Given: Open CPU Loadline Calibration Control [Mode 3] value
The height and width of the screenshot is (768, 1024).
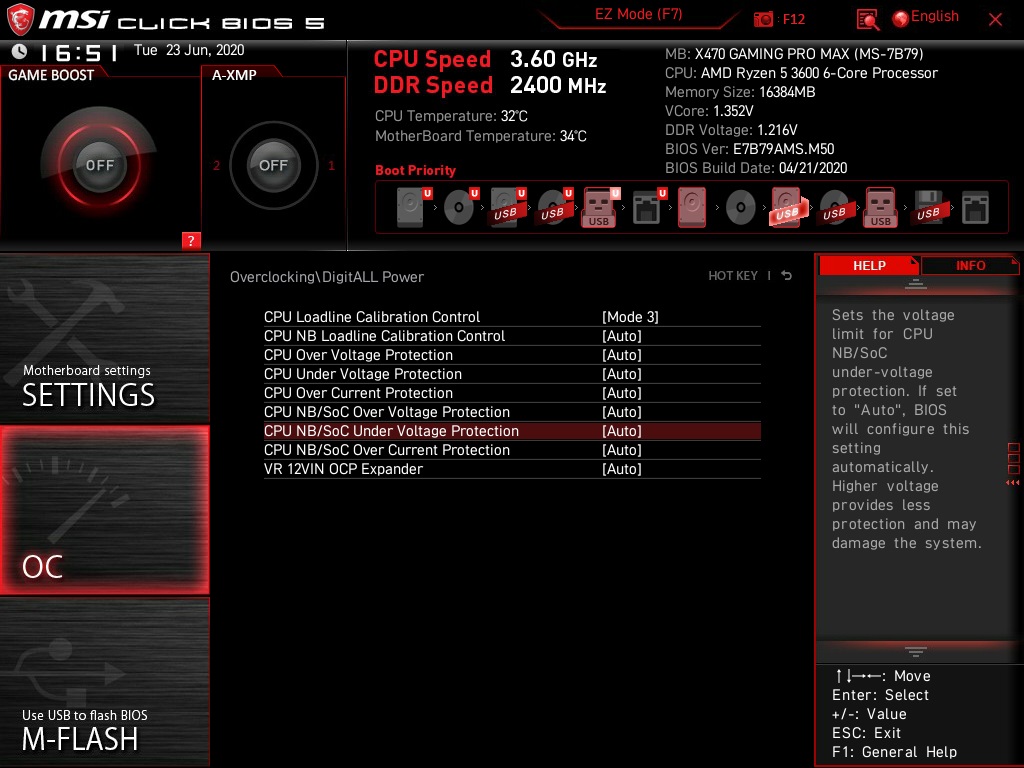Looking at the screenshot, I should (x=630, y=317).
